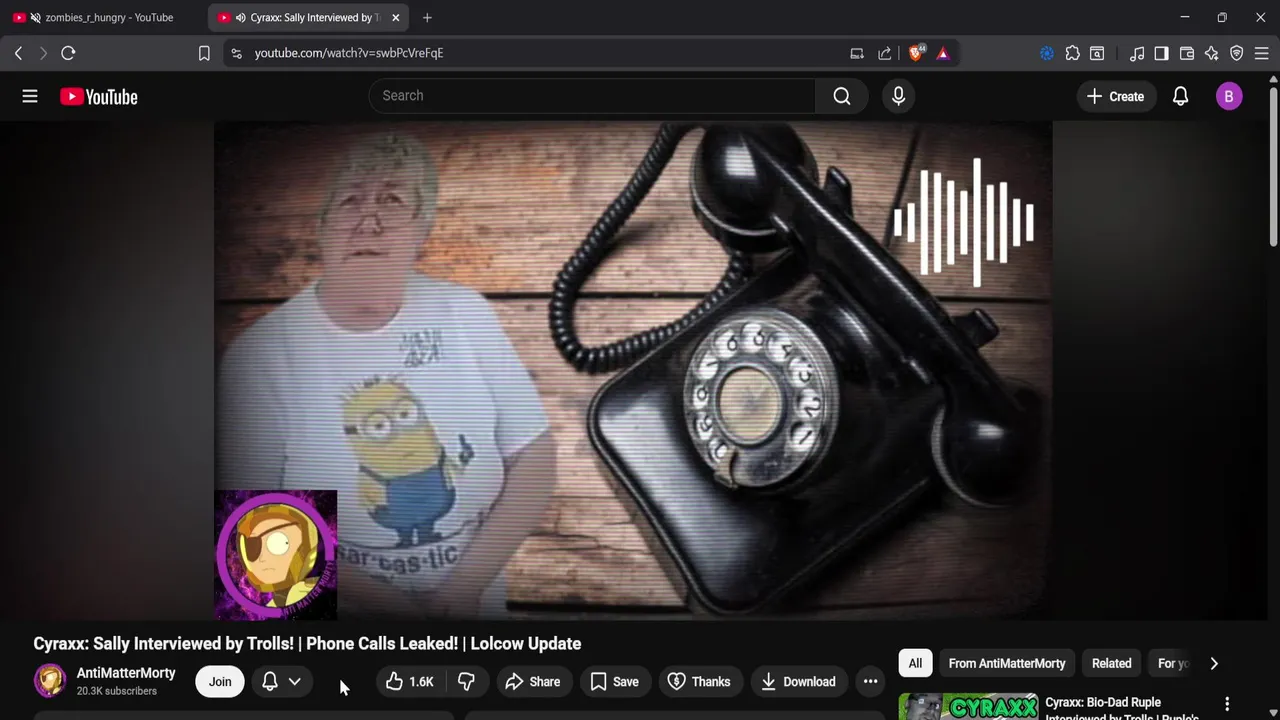This screenshot has height=720, width=1280.
Task: Open media control music note icon
Action: (1137, 53)
